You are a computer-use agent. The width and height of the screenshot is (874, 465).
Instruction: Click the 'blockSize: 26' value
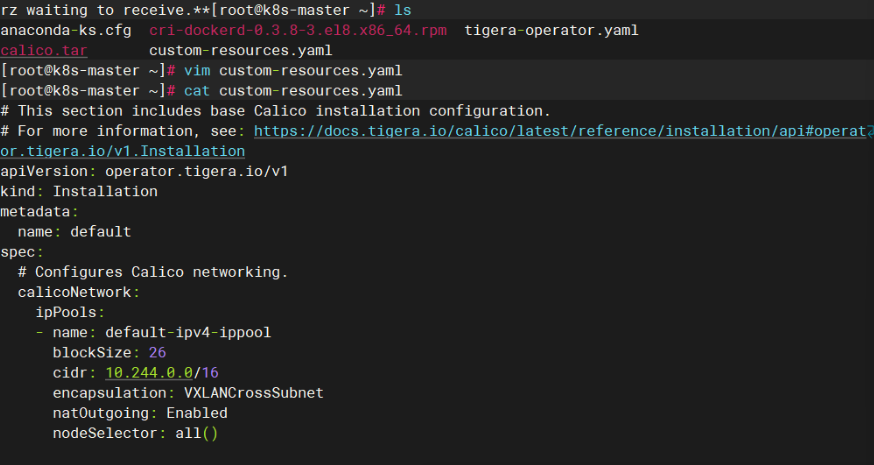157,352
